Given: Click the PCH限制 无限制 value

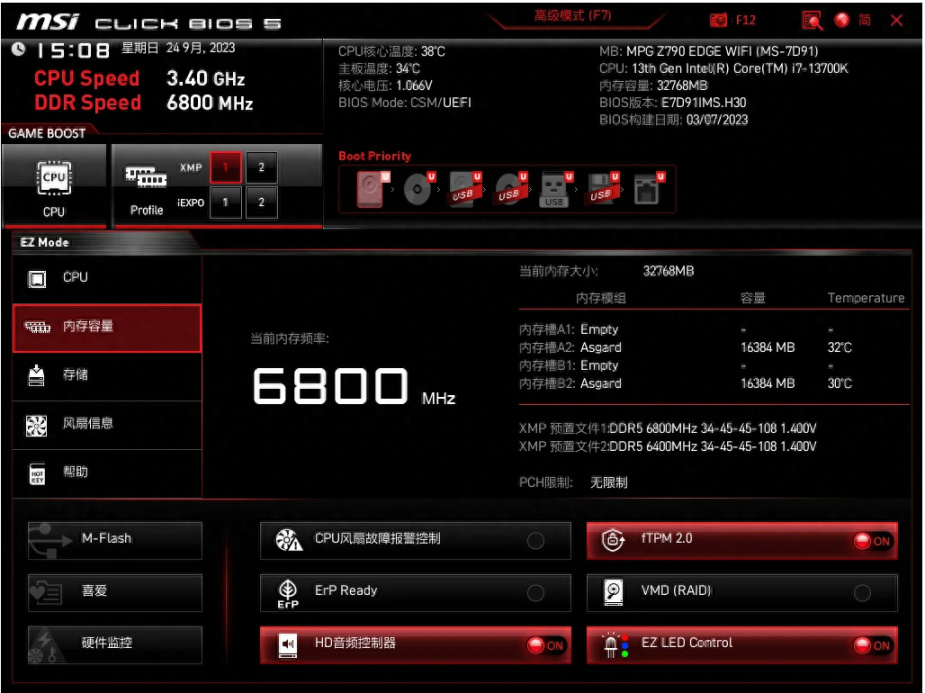Looking at the screenshot, I should tap(609, 482).
